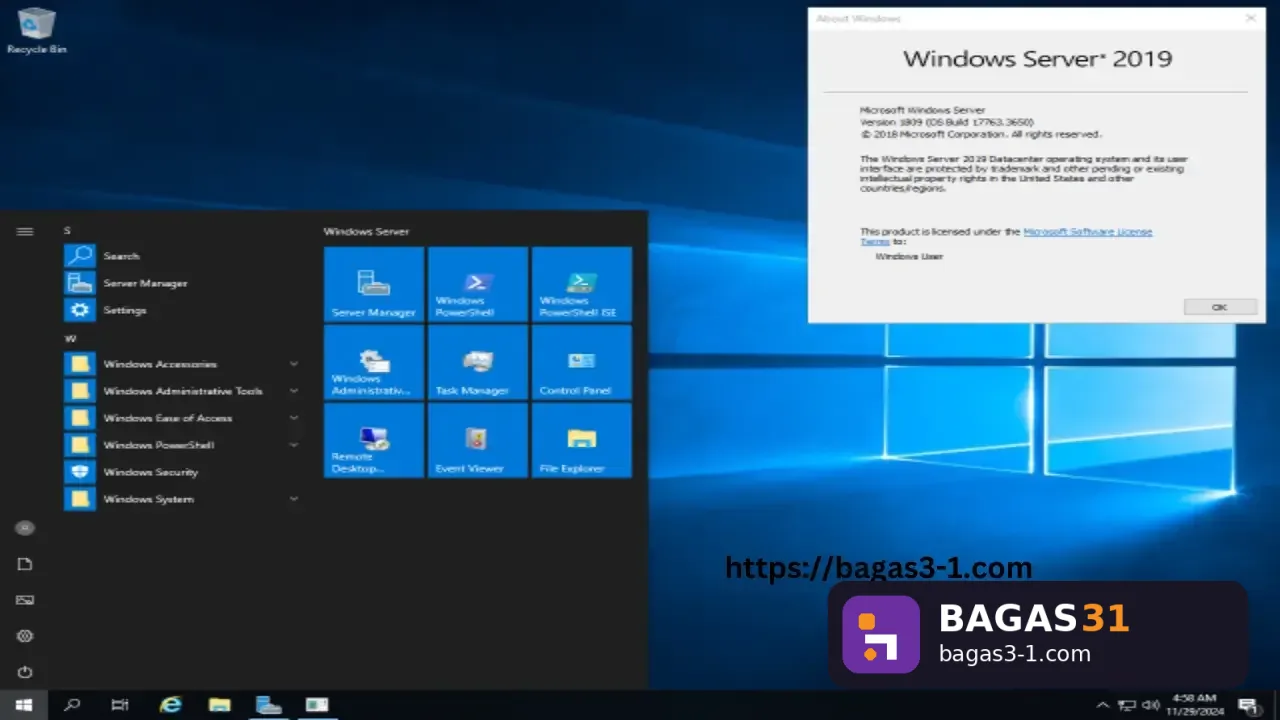Click the taskbar clock and date

(x=1193, y=705)
